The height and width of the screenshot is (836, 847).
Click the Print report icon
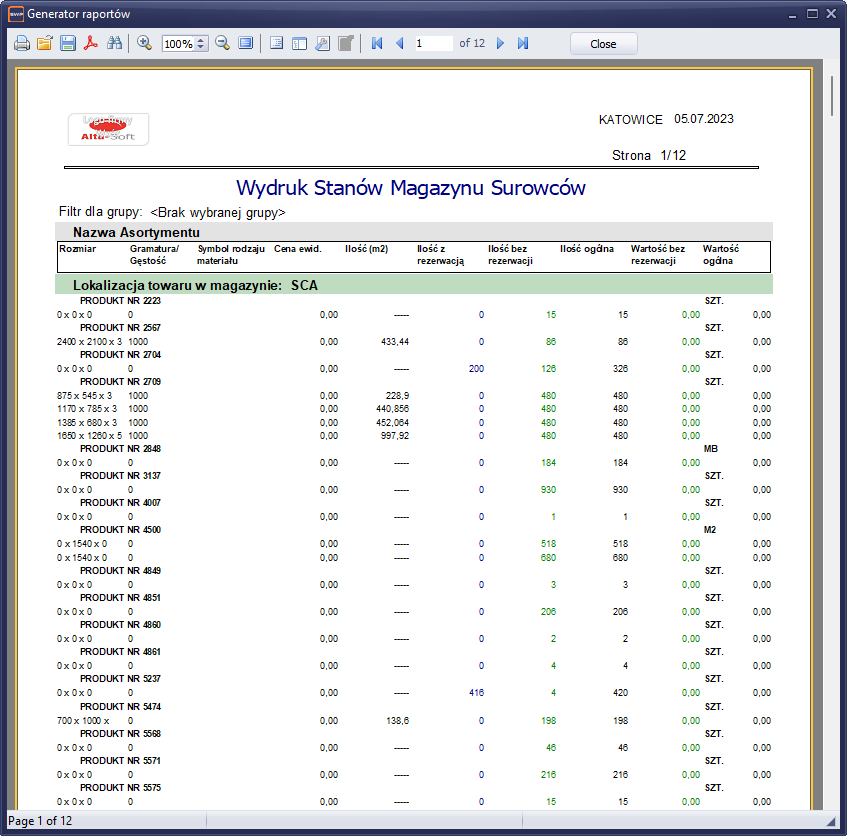(x=22, y=44)
